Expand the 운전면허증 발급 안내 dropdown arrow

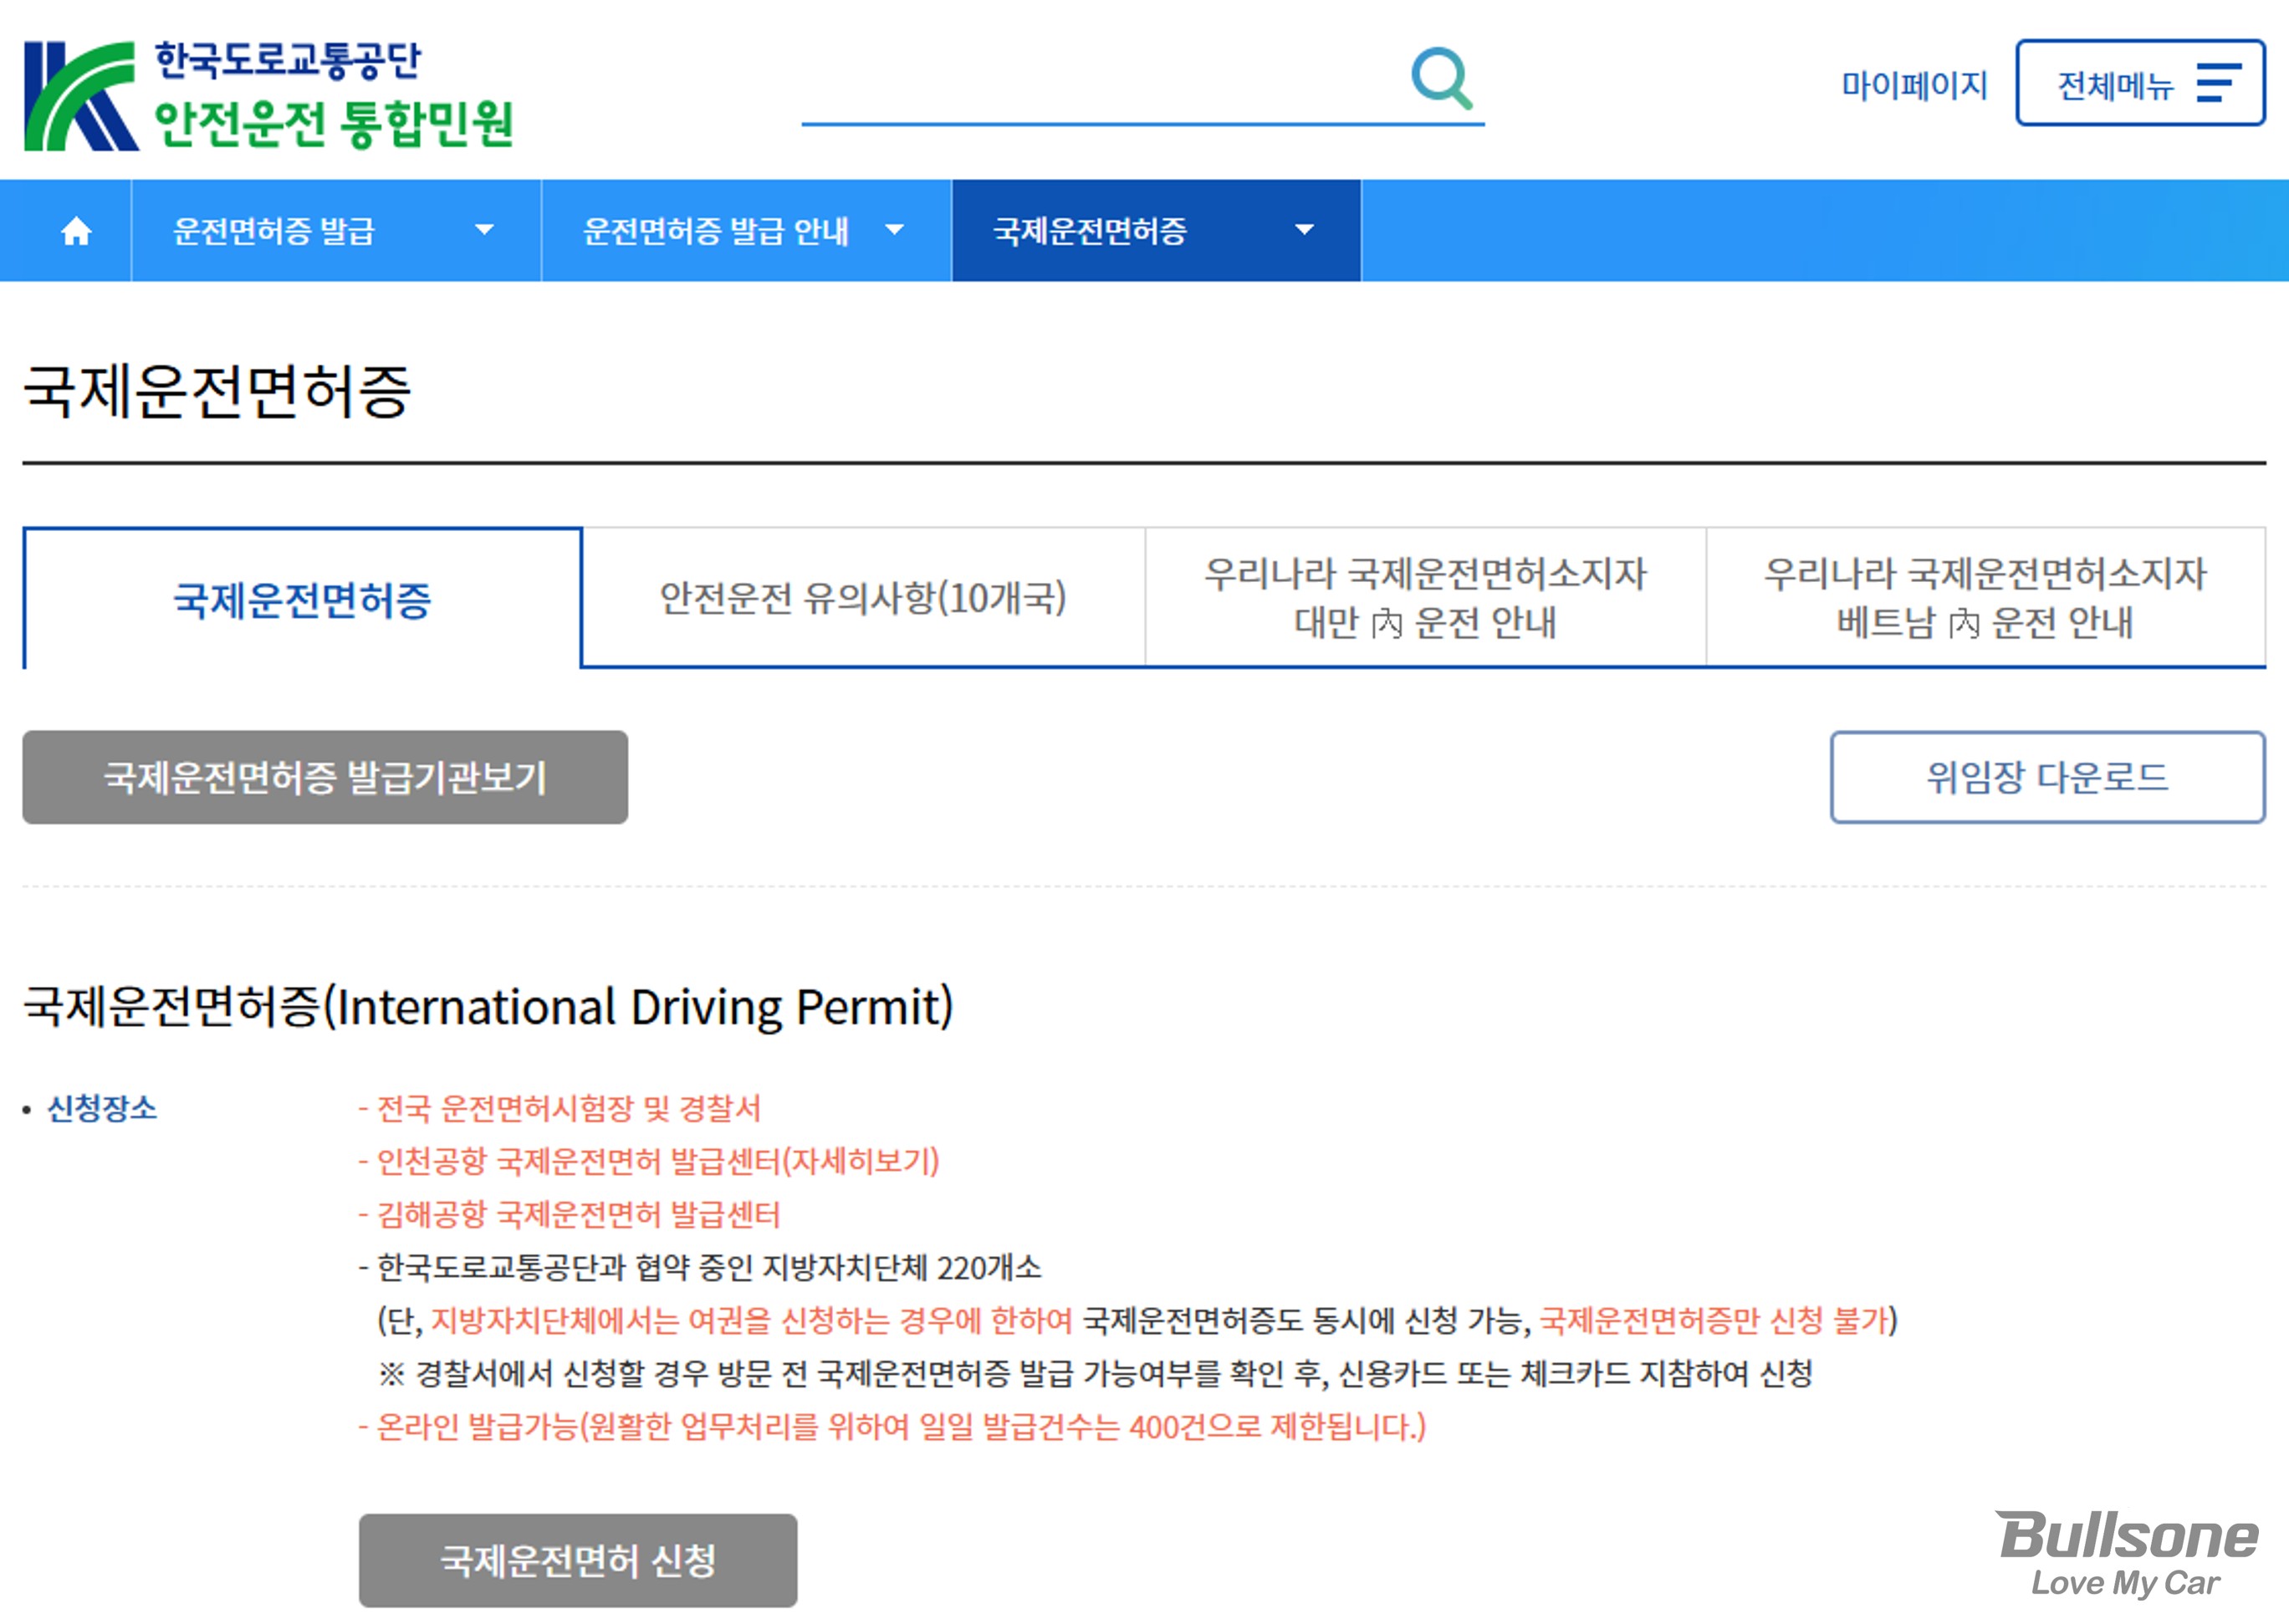pos(894,230)
